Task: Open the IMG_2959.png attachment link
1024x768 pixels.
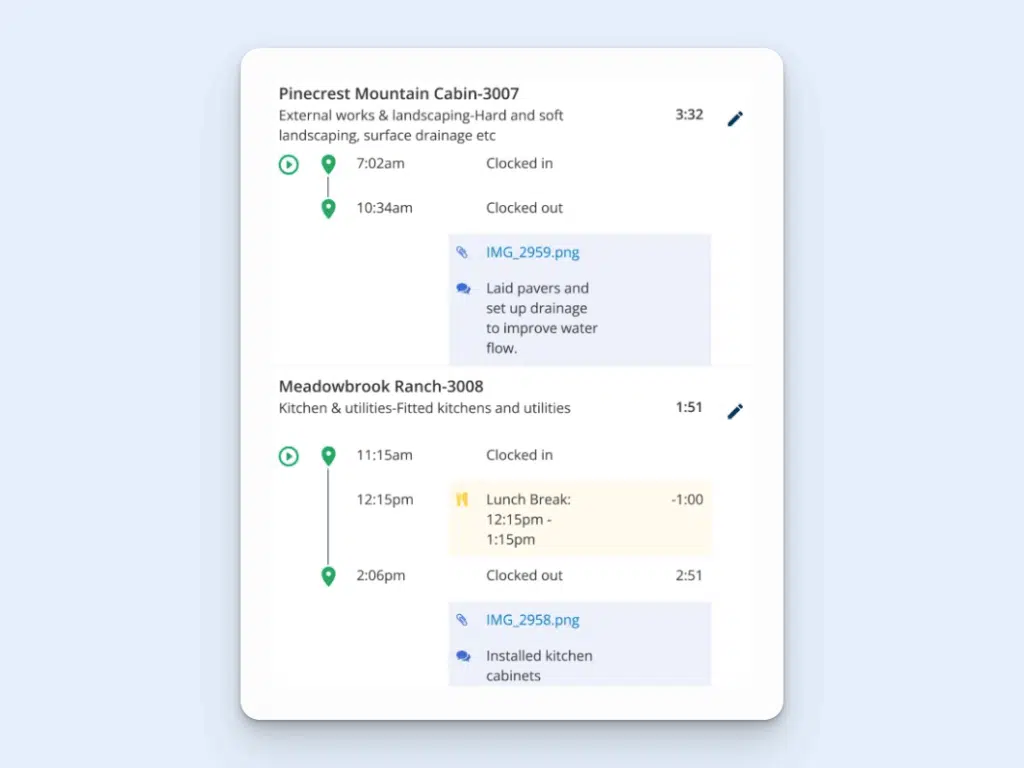Action: pos(532,252)
